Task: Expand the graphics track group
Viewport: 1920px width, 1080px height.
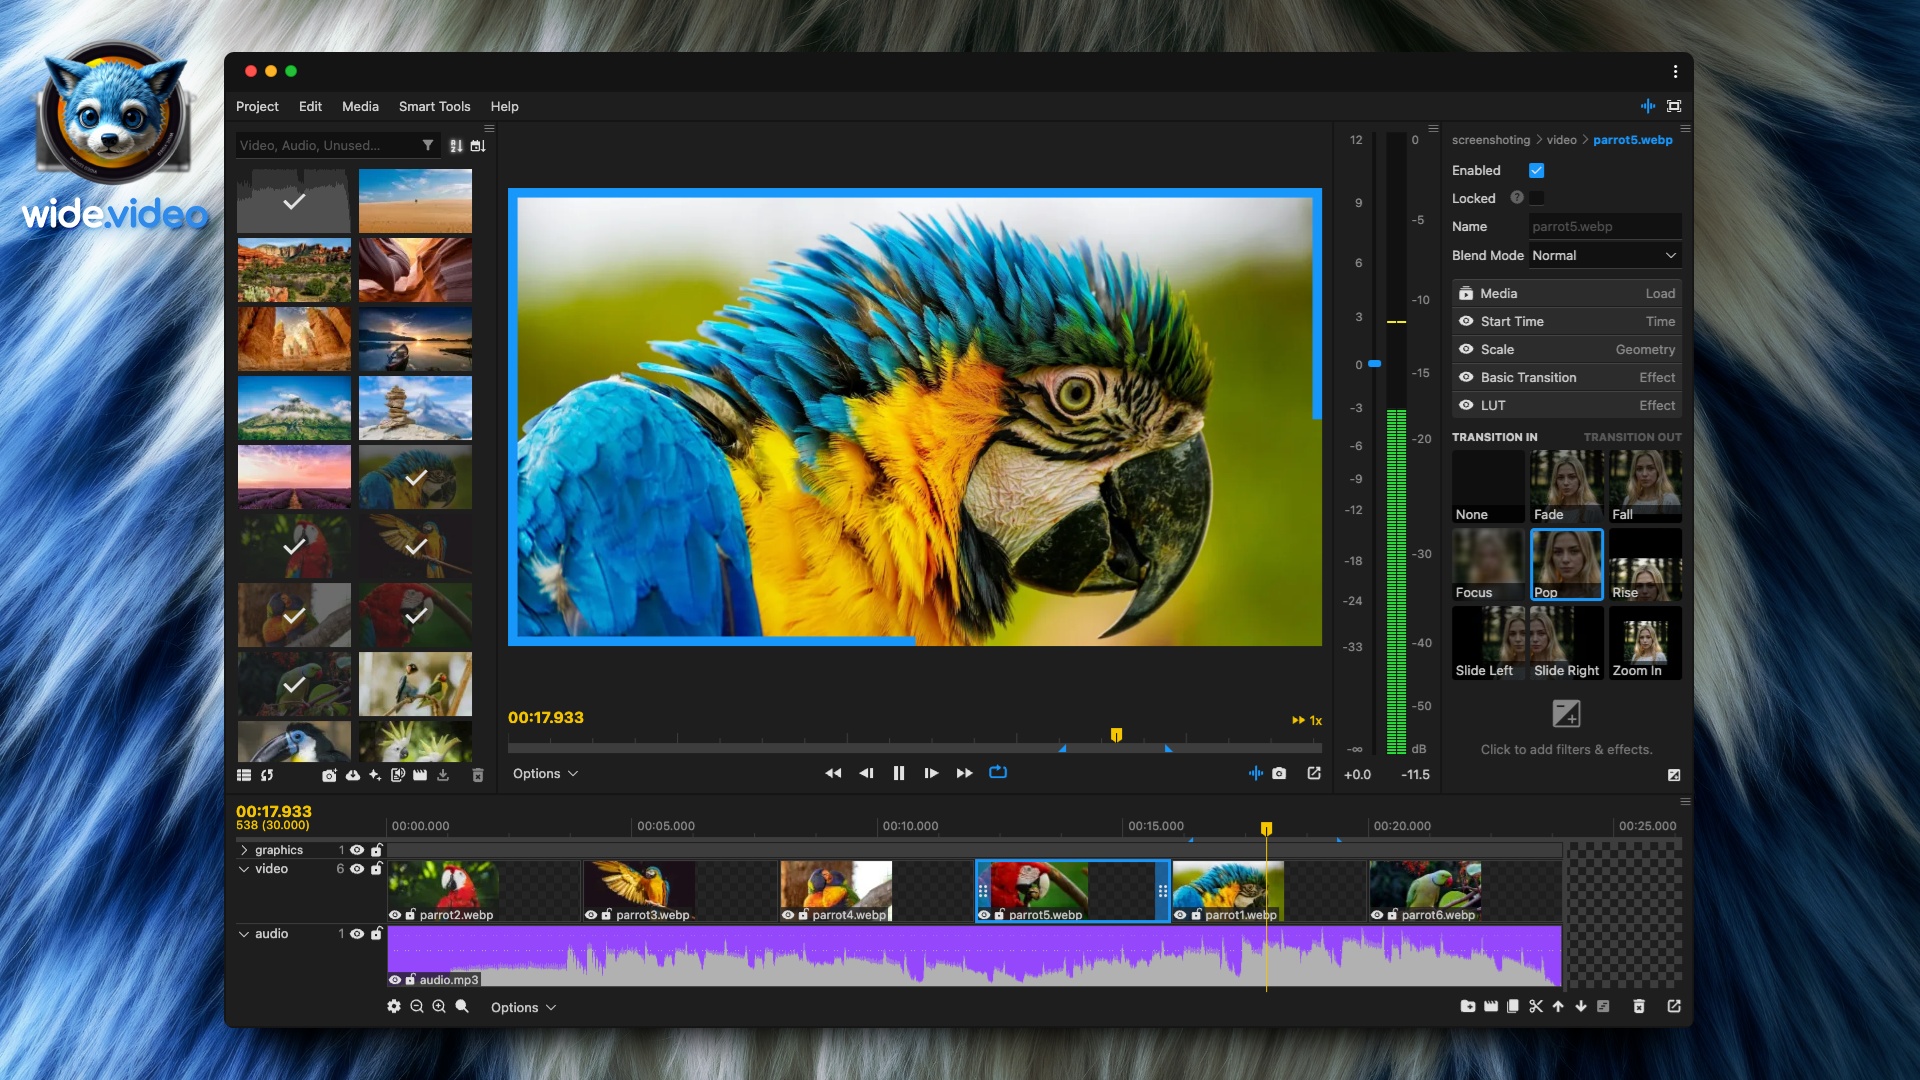Action: click(244, 850)
